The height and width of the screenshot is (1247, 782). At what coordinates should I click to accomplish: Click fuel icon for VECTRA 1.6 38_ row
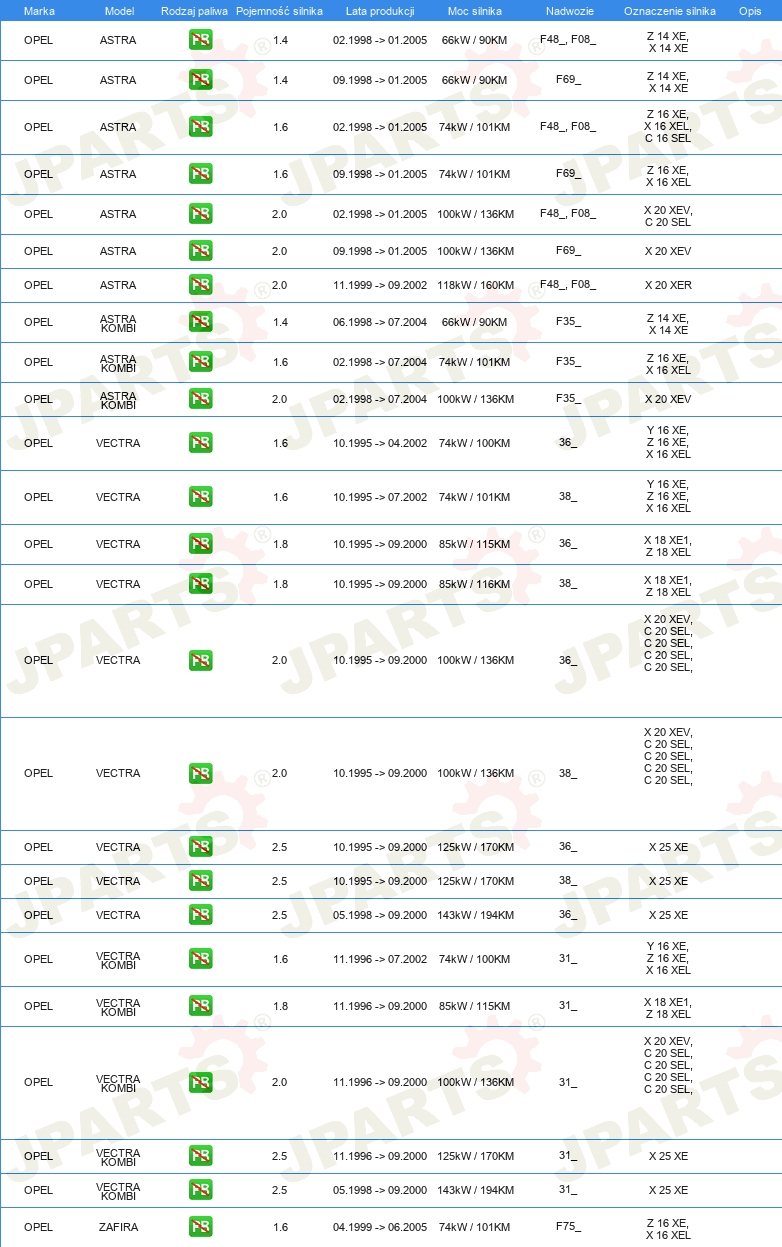point(200,497)
